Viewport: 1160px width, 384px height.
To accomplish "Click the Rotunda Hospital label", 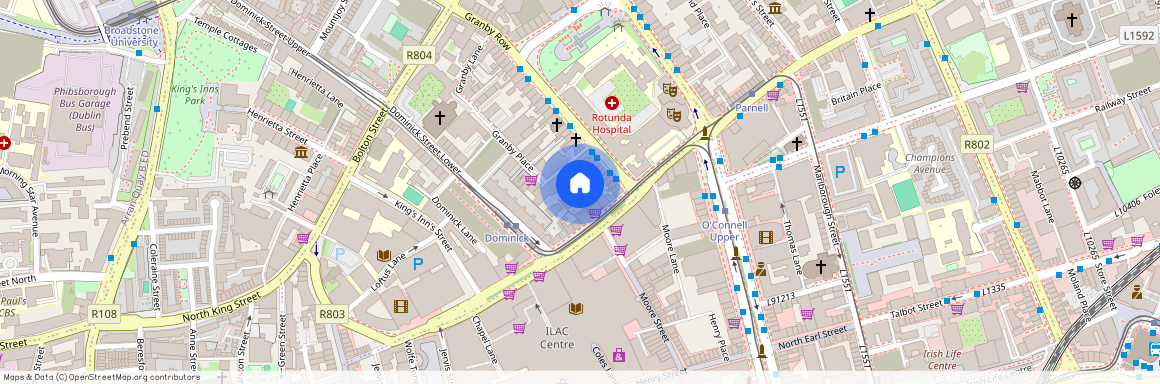I will 611,124.
